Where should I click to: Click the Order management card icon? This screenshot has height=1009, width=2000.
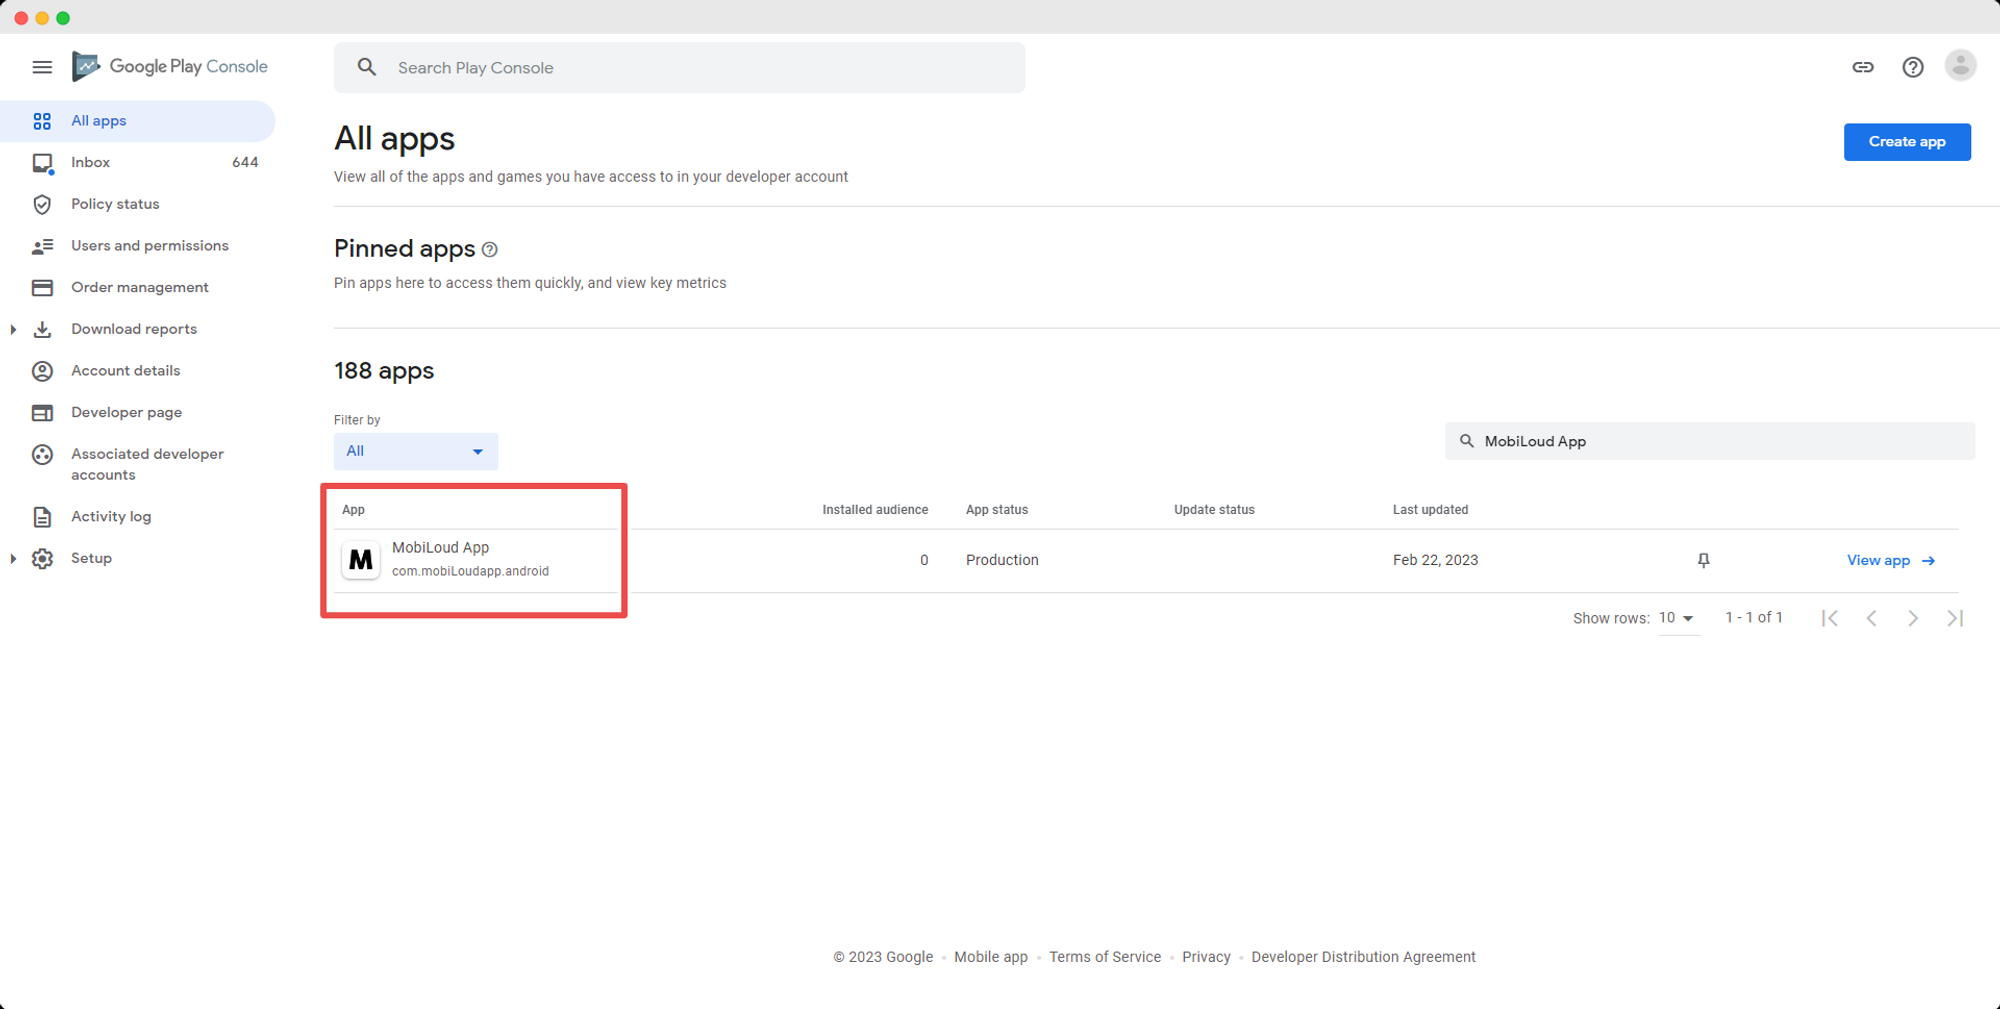(42, 288)
